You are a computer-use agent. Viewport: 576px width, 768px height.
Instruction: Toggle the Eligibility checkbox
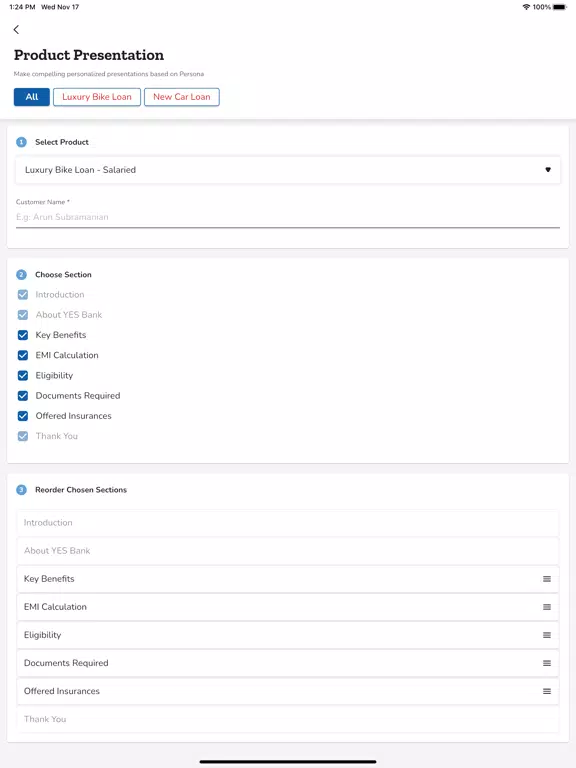tap(23, 376)
